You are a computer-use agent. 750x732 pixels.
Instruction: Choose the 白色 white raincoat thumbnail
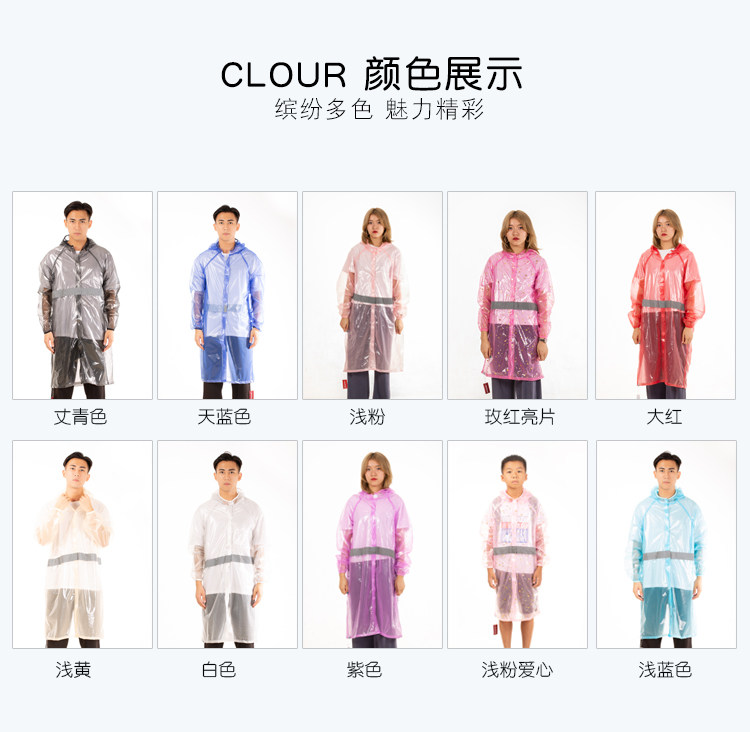pos(227,544)
